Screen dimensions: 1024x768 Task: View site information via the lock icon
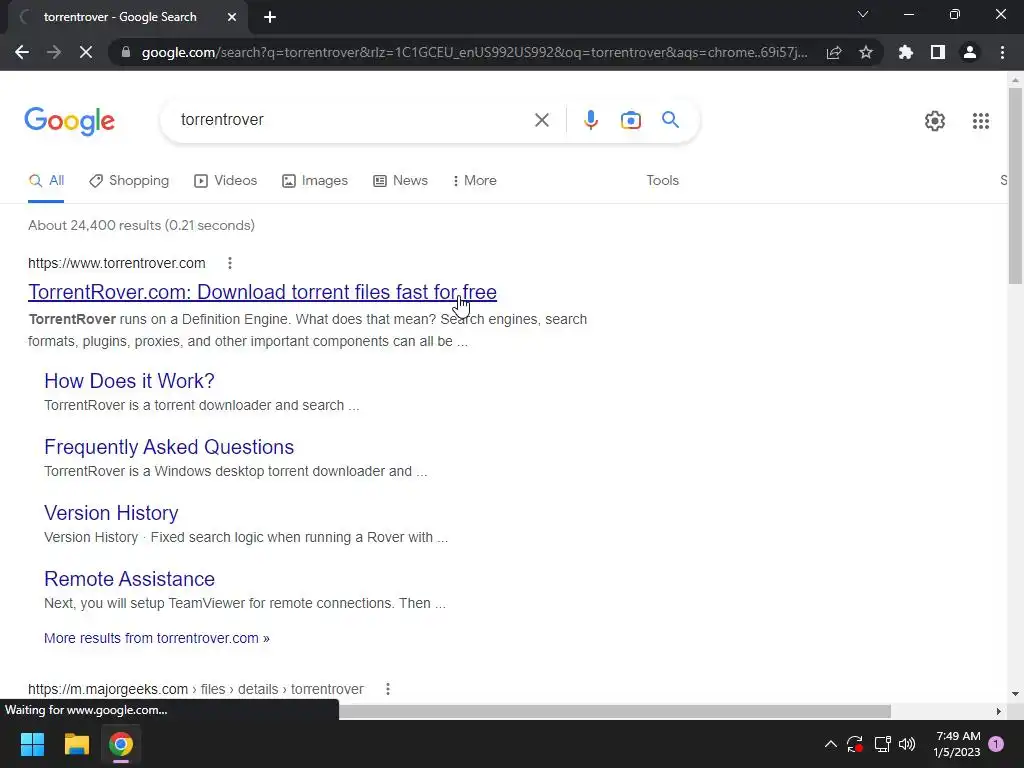126,52
